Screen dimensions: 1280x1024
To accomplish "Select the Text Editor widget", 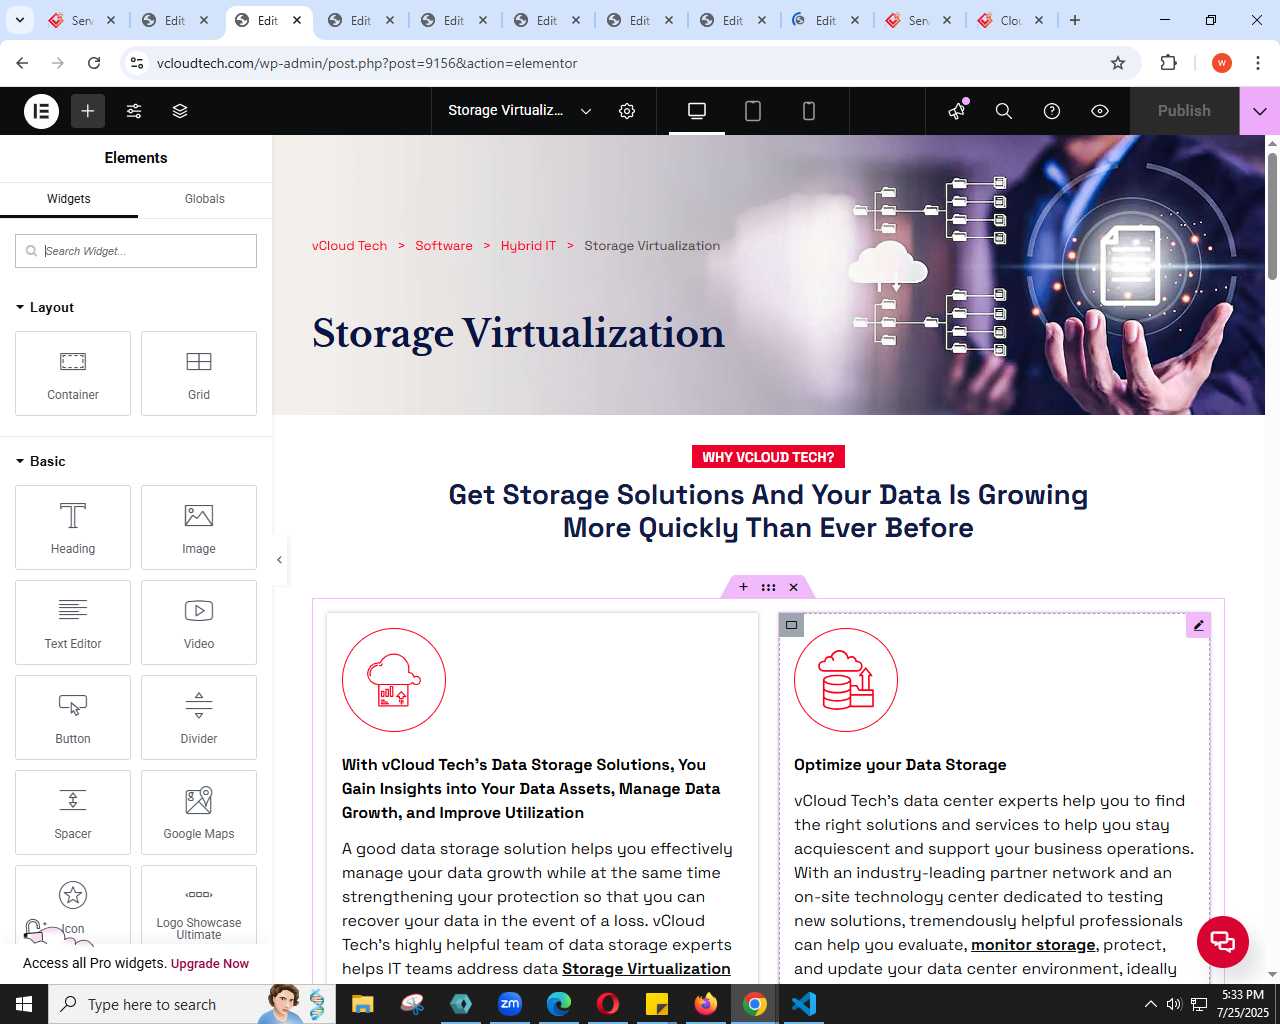I will [x=73, y=622].
